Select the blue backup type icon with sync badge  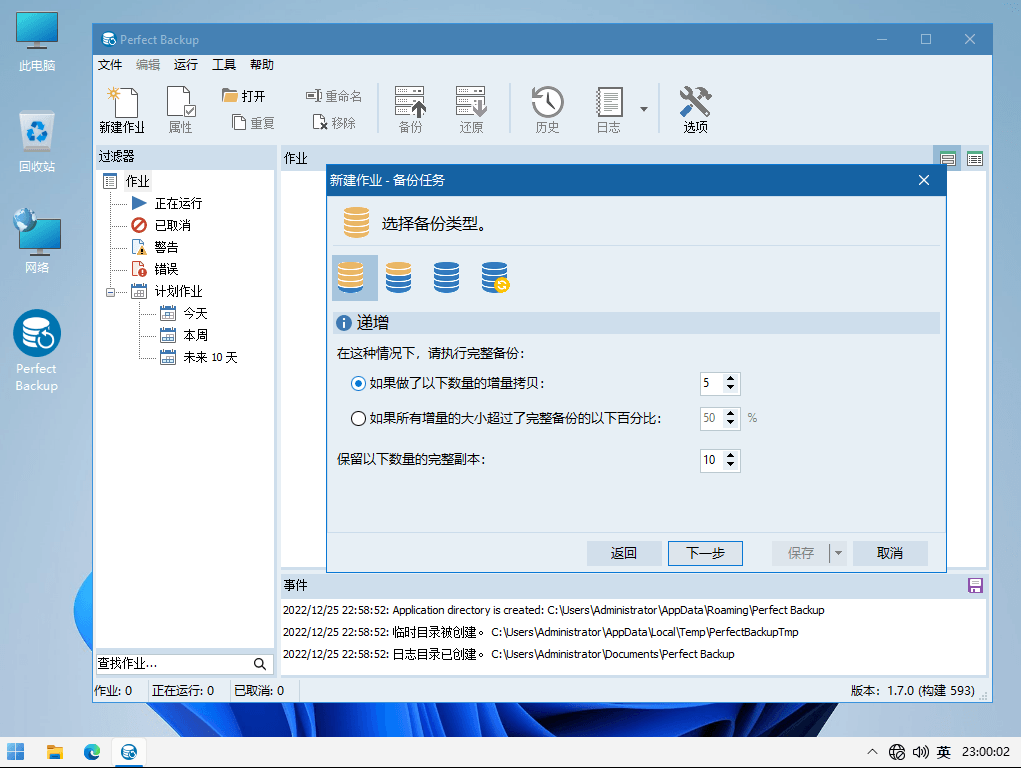(x=495, y=277)
